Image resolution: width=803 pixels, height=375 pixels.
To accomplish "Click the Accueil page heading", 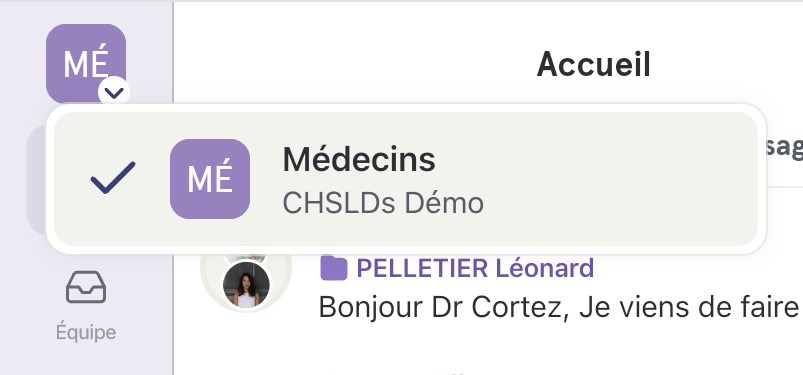I will click(x=594, y=65).
